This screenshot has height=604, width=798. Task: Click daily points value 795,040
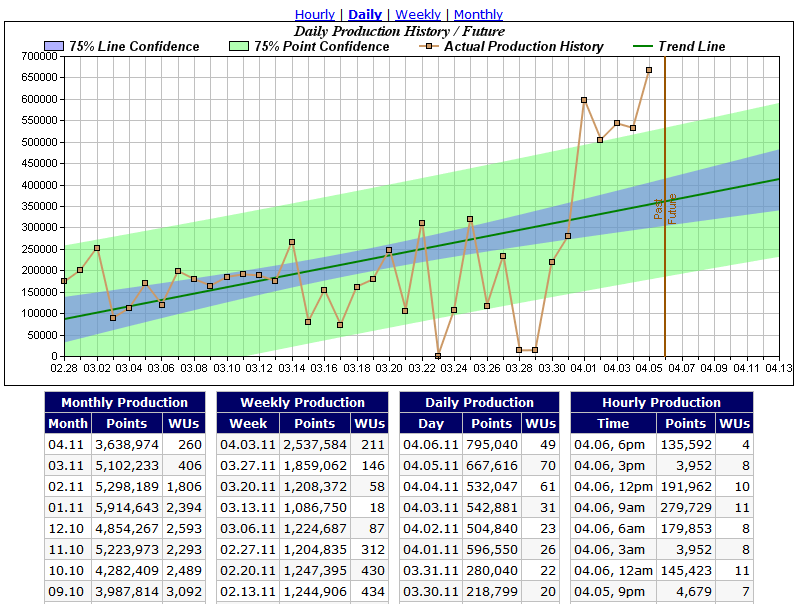492,445
